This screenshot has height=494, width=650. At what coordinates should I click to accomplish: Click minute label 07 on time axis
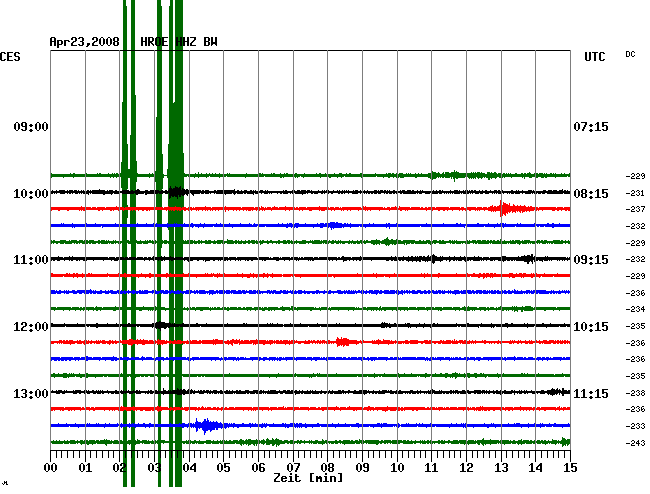pos(293,468)
